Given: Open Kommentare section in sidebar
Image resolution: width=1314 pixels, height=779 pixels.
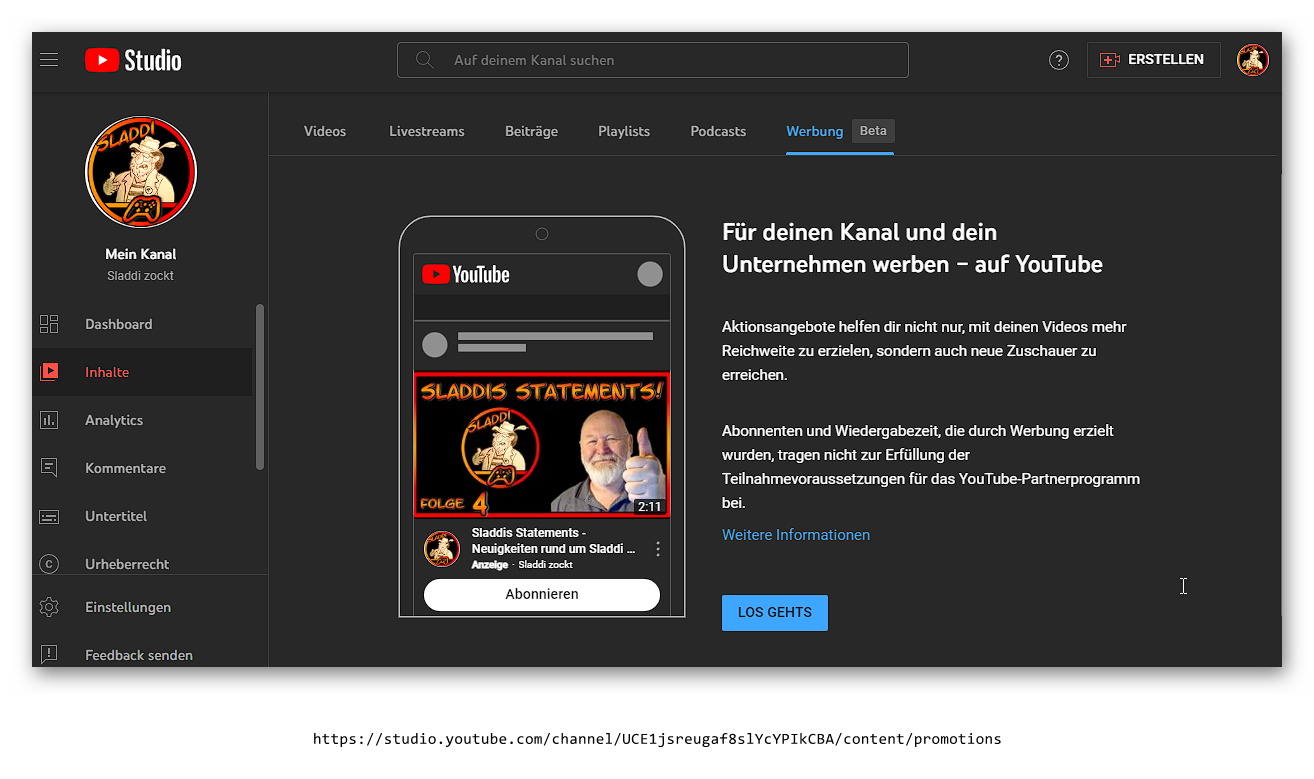Looking at the screenshot, I should pos(125,468).
